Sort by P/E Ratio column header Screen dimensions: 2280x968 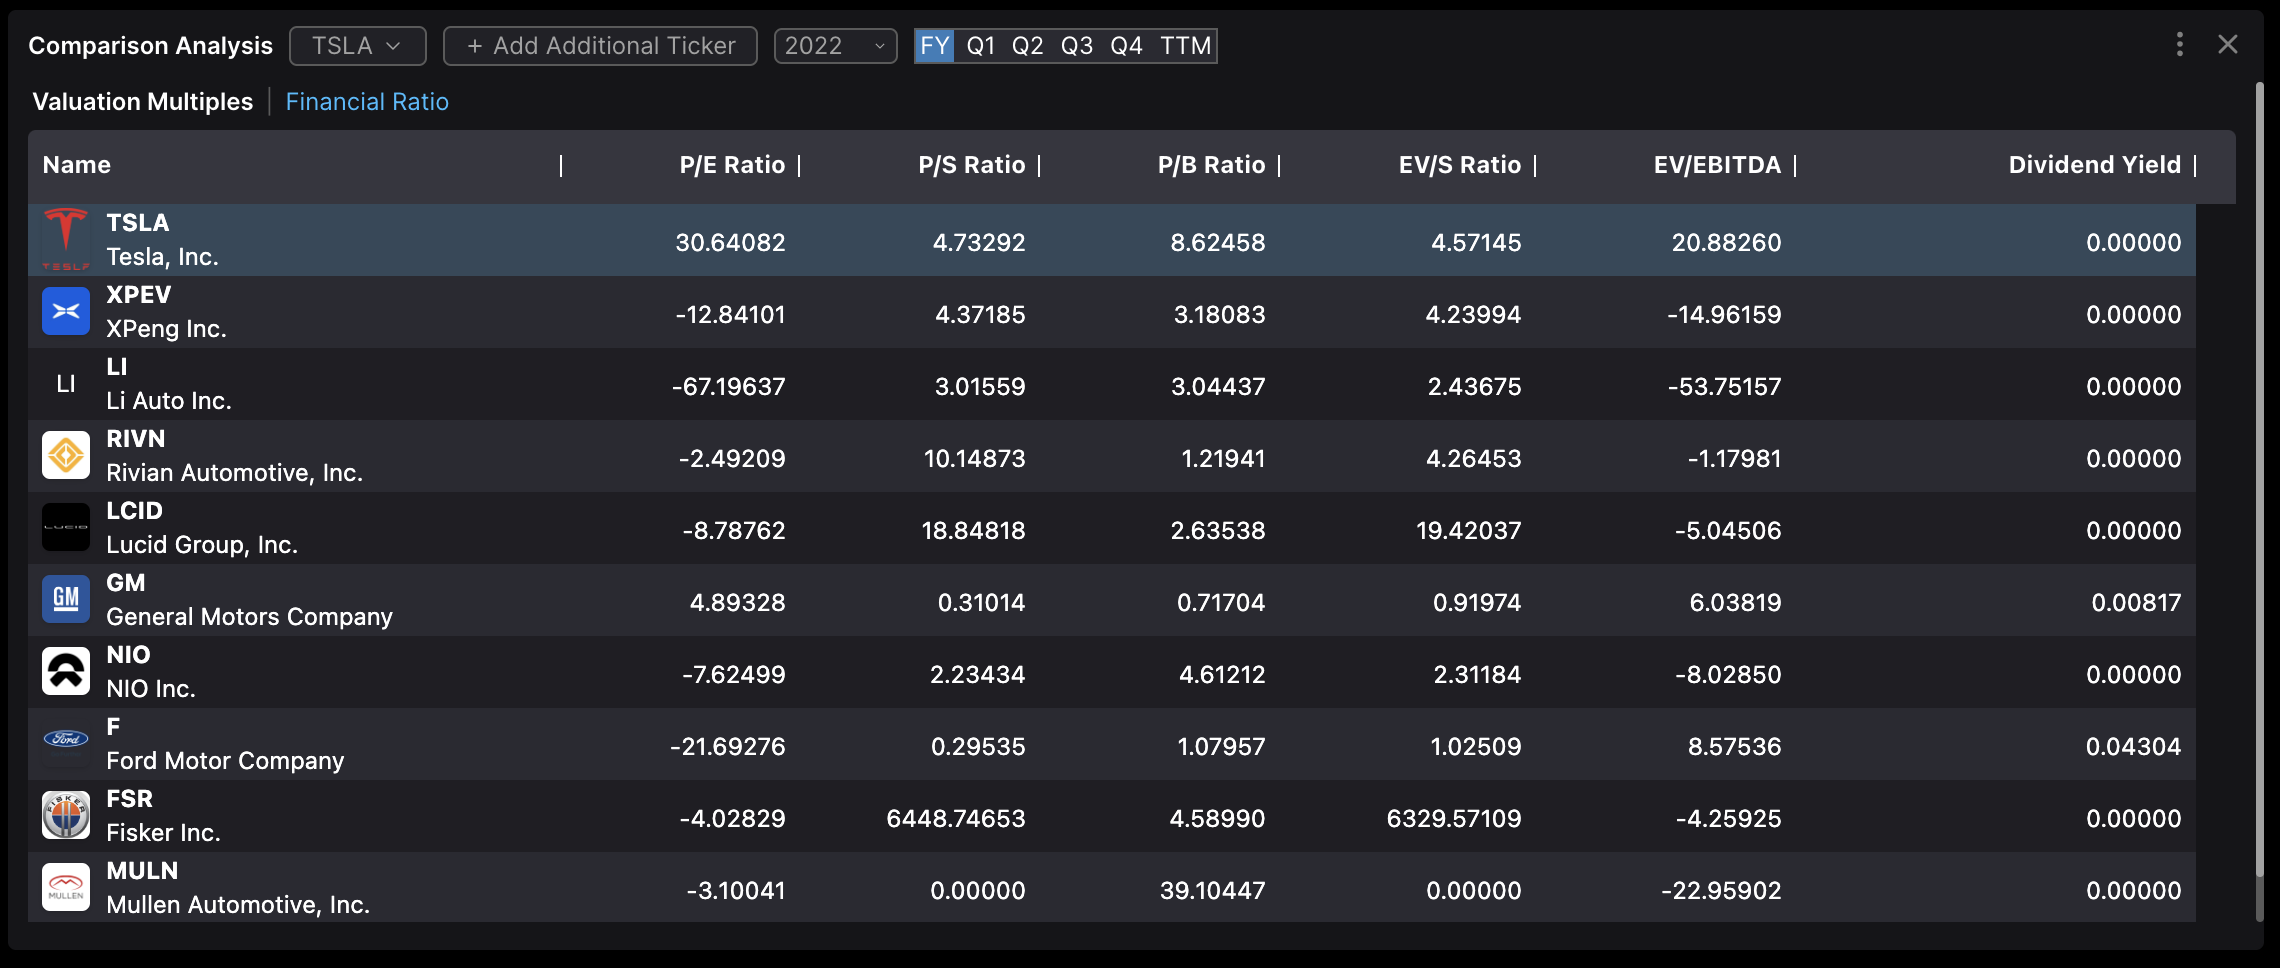point(732,165)
